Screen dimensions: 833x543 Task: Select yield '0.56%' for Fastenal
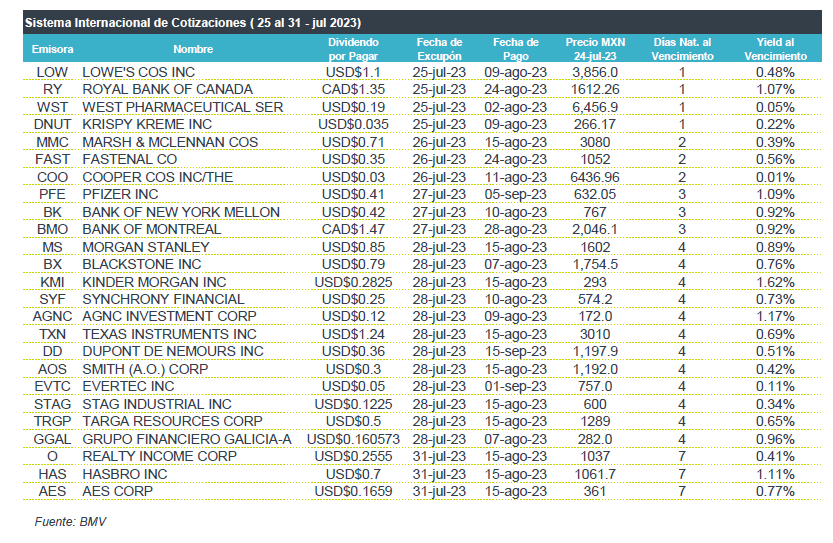[775, 159]
